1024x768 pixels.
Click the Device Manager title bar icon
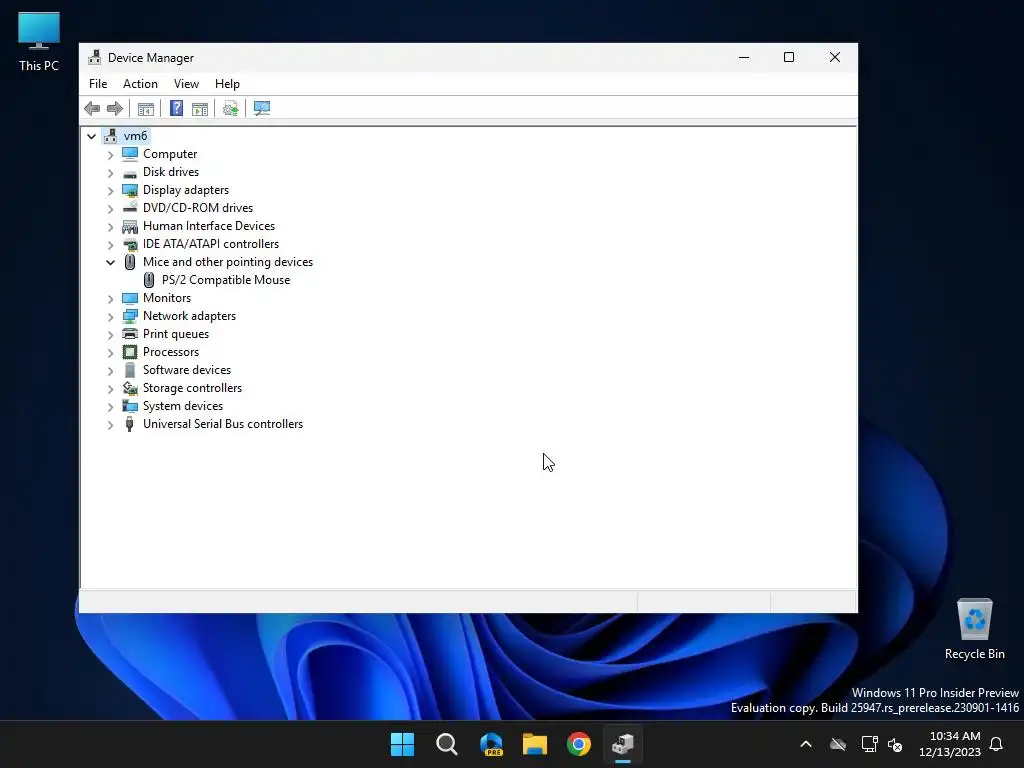[95, 57]
